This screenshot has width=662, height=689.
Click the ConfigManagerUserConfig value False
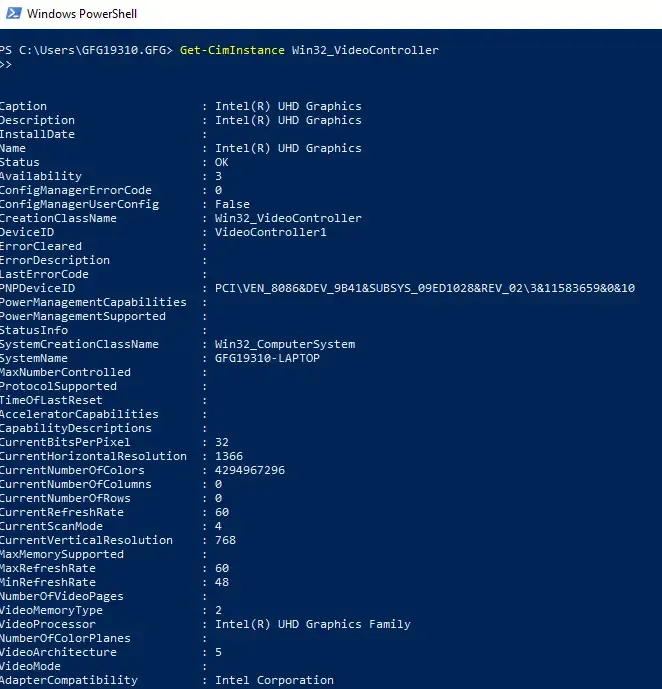click(x=232, y=204)
